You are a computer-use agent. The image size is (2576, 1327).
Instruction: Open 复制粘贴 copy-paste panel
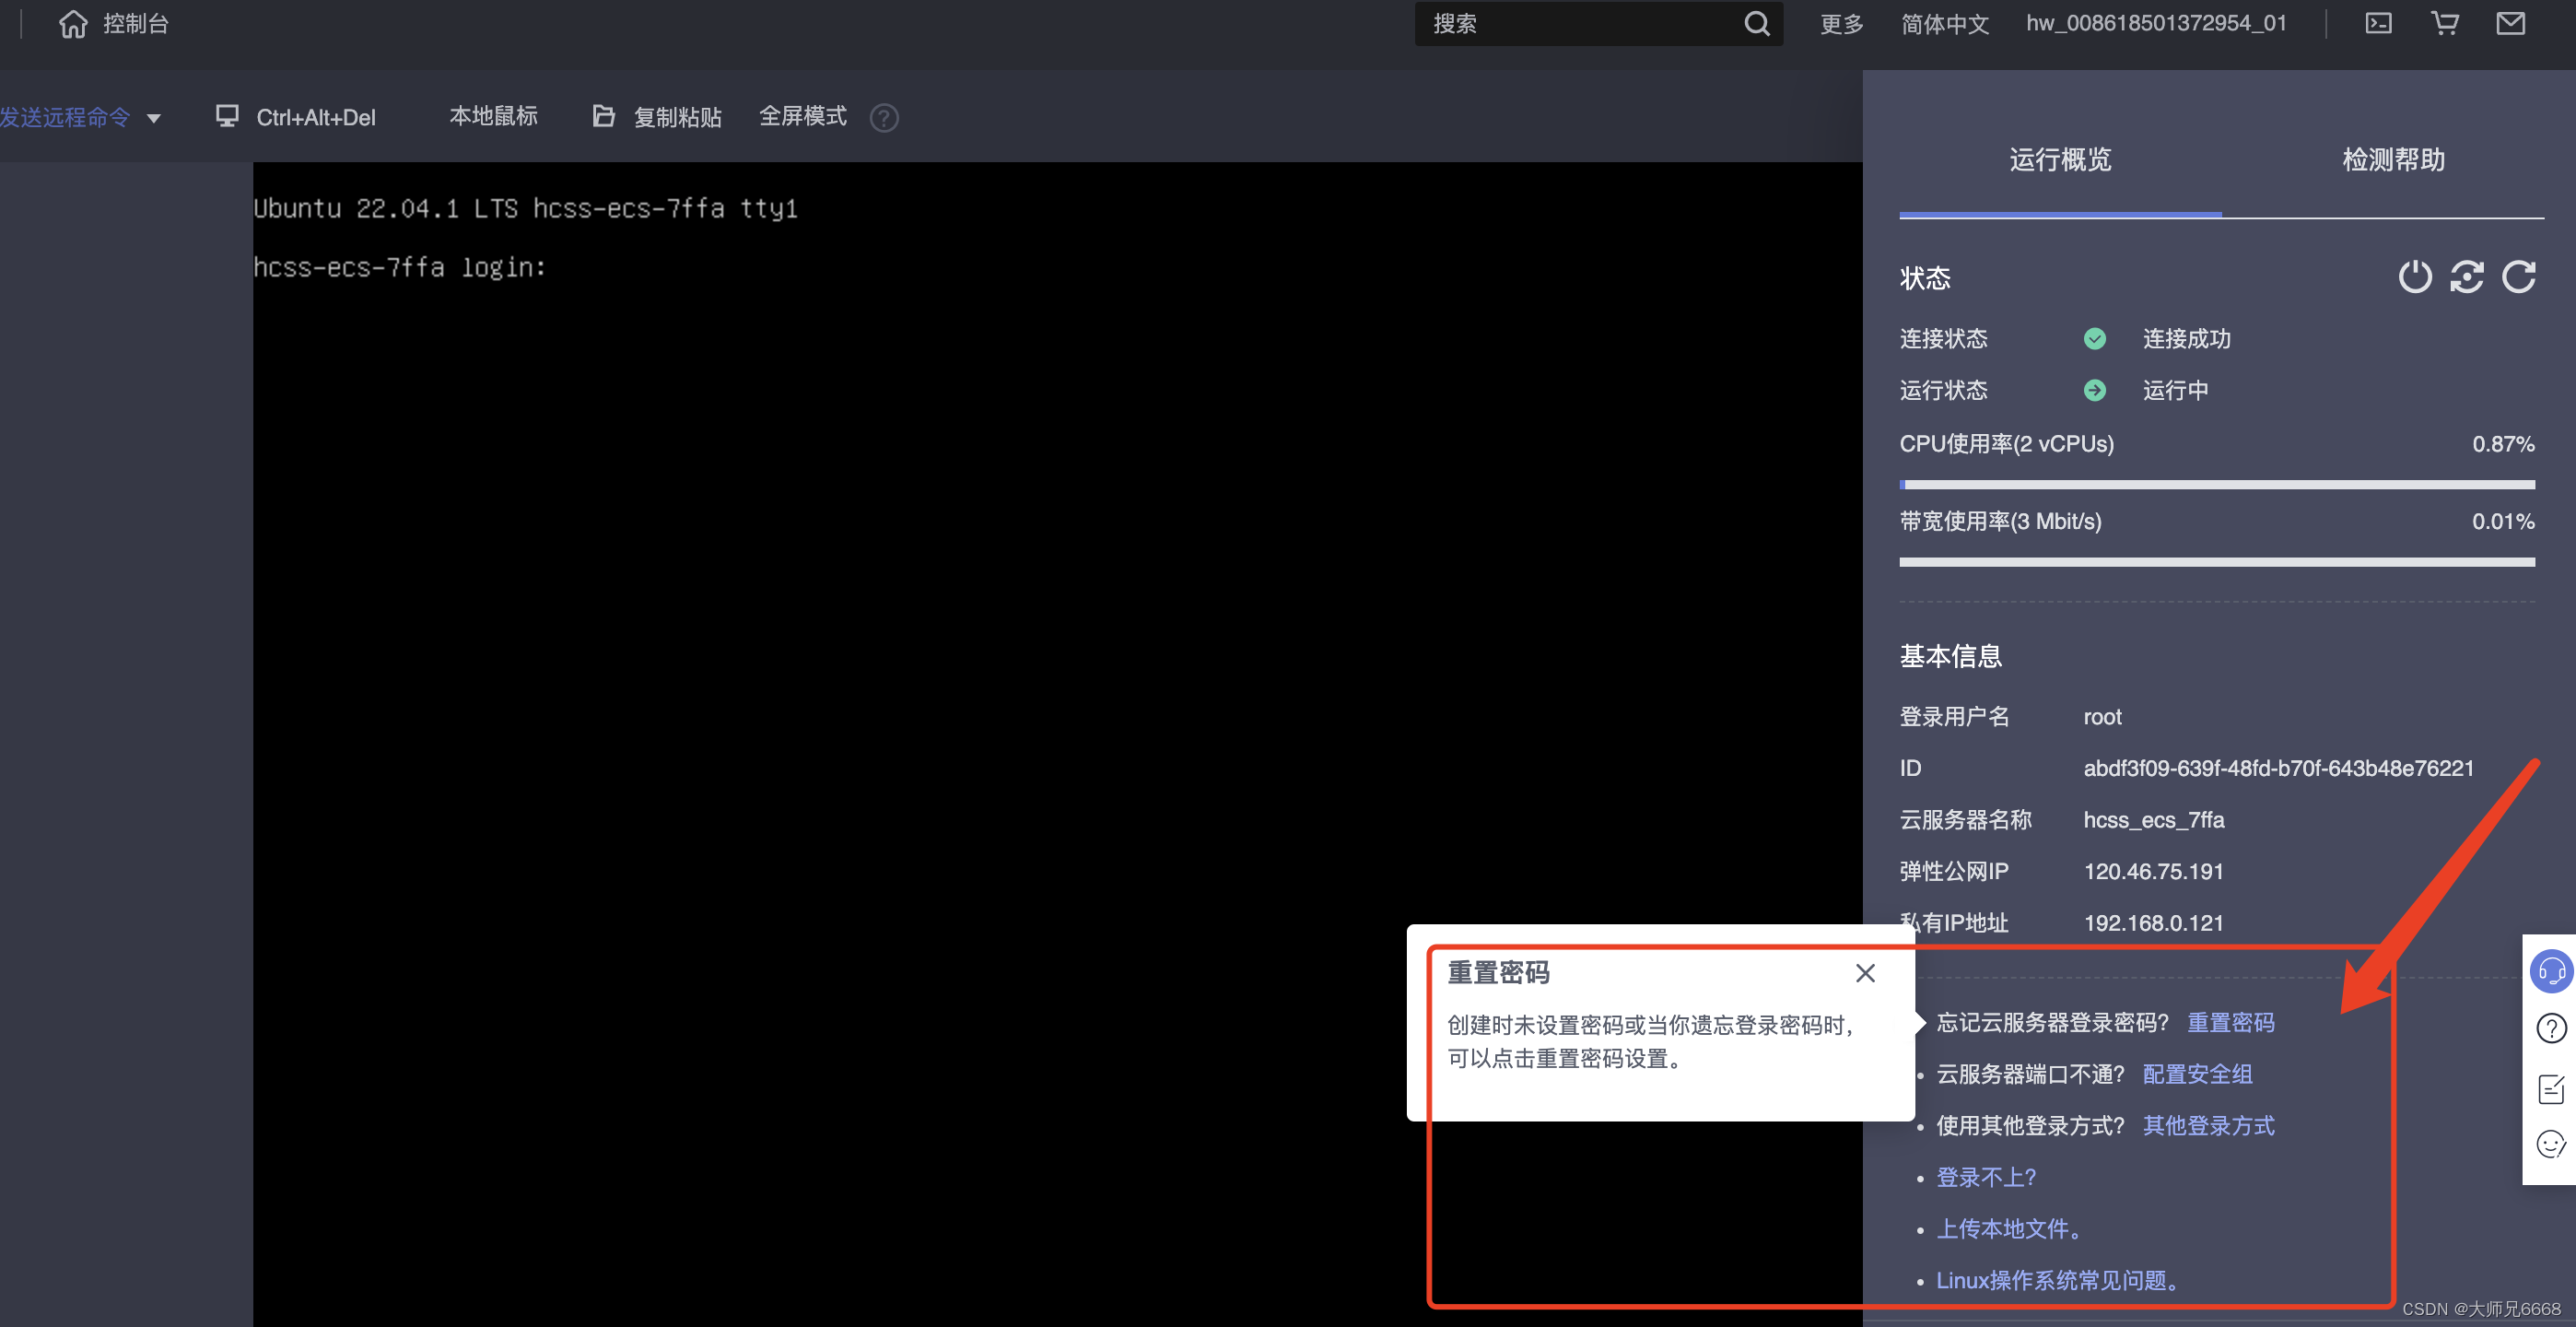pos(677,117)
